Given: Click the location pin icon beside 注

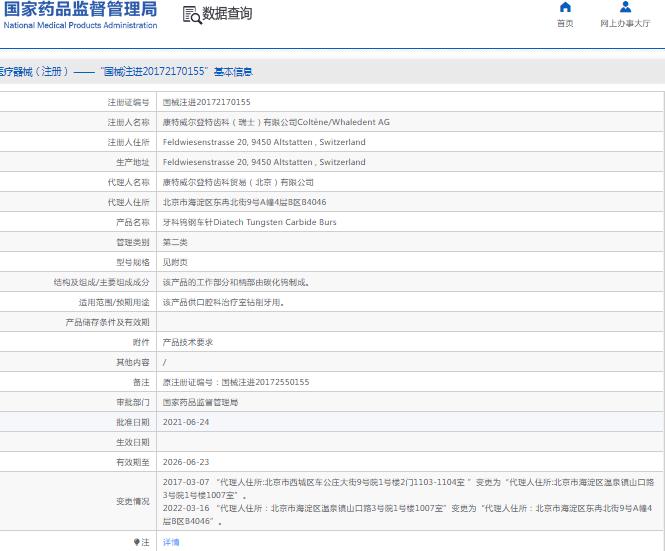Looking at the screenshot, I should [137, 542].
